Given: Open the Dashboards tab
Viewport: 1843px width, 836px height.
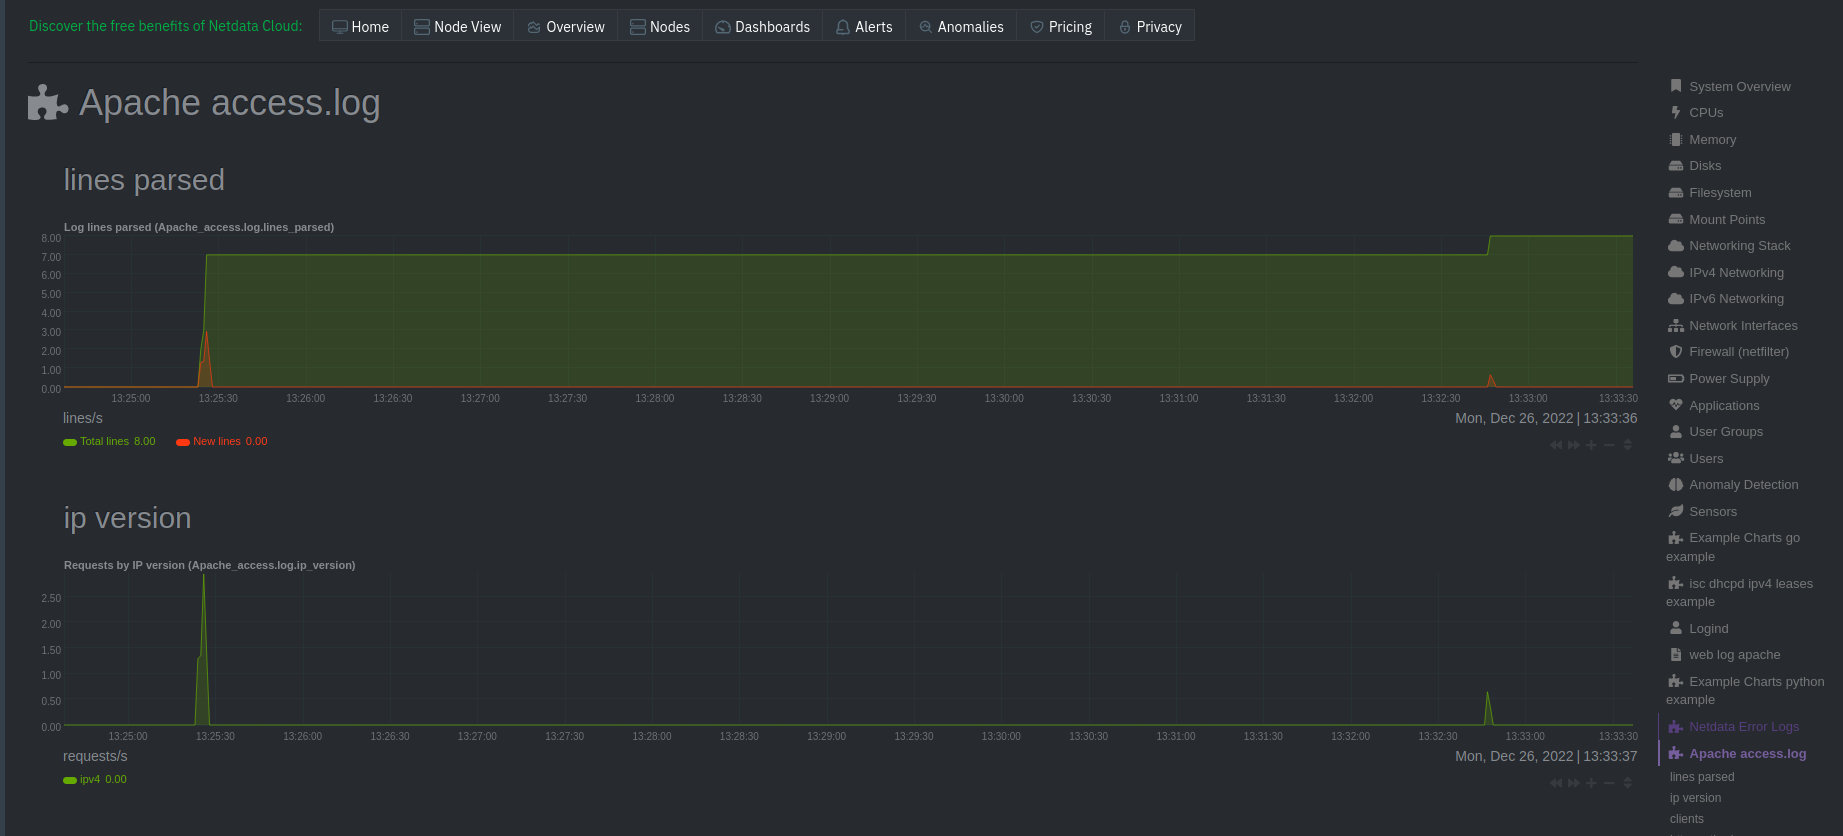Looking at the screenshot, I should [762, 26].
